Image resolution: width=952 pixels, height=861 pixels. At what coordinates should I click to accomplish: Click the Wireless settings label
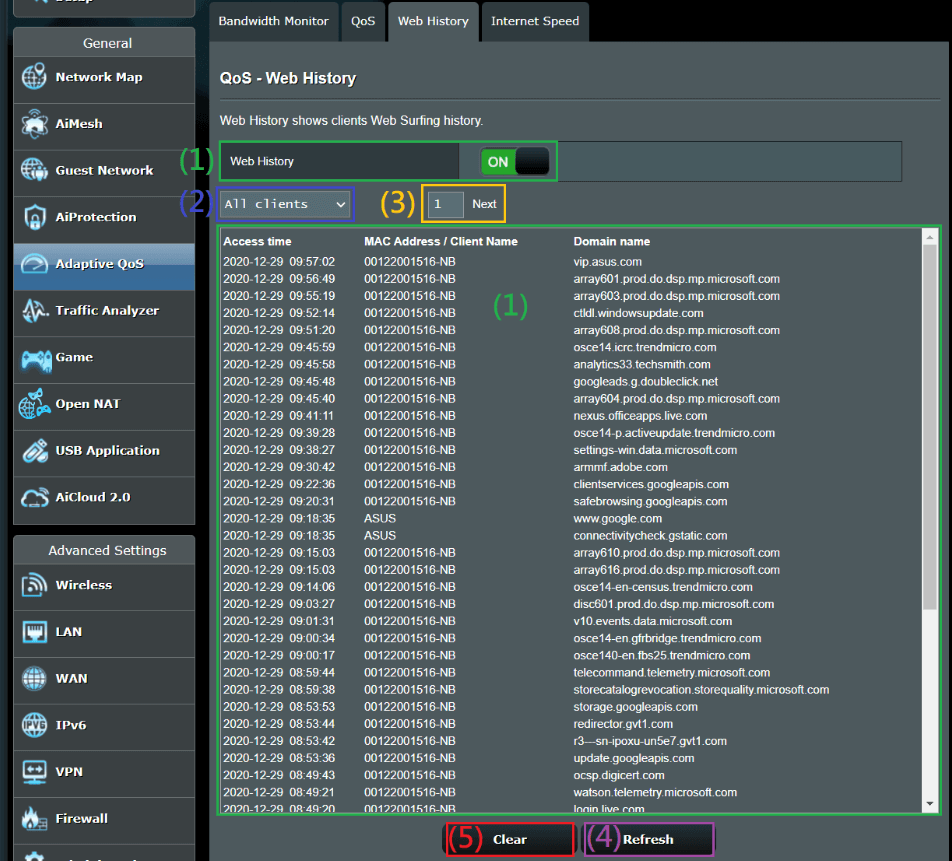click(x=84, y=585)
